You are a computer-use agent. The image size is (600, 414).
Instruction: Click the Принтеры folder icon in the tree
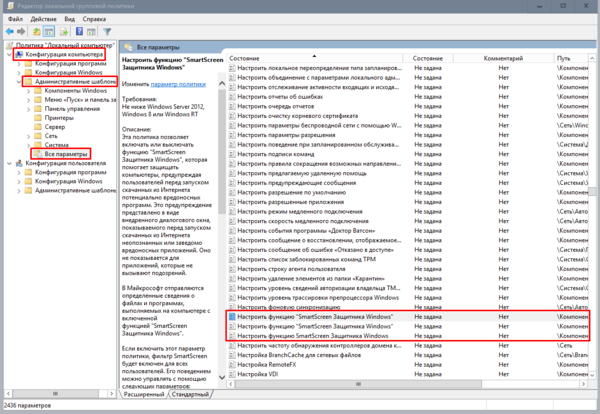(x=38, y=118)
